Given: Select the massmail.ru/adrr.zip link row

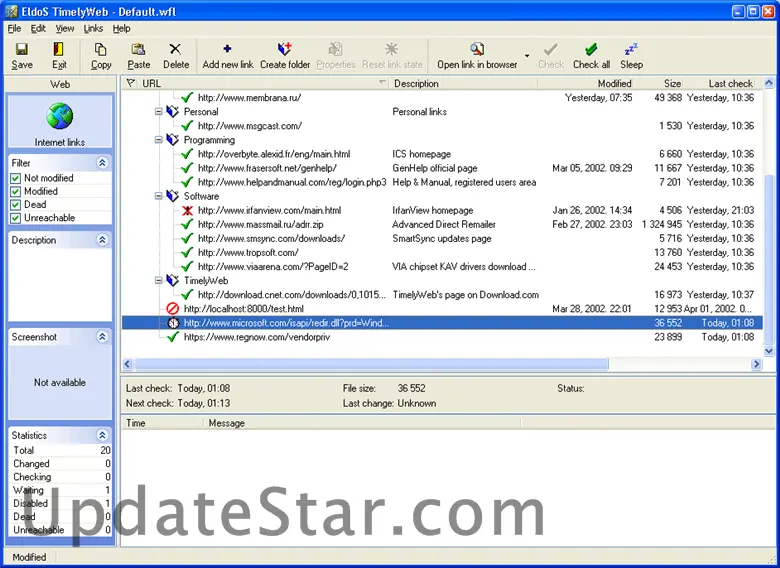Looking at the screenshot, I should [442, 224].
